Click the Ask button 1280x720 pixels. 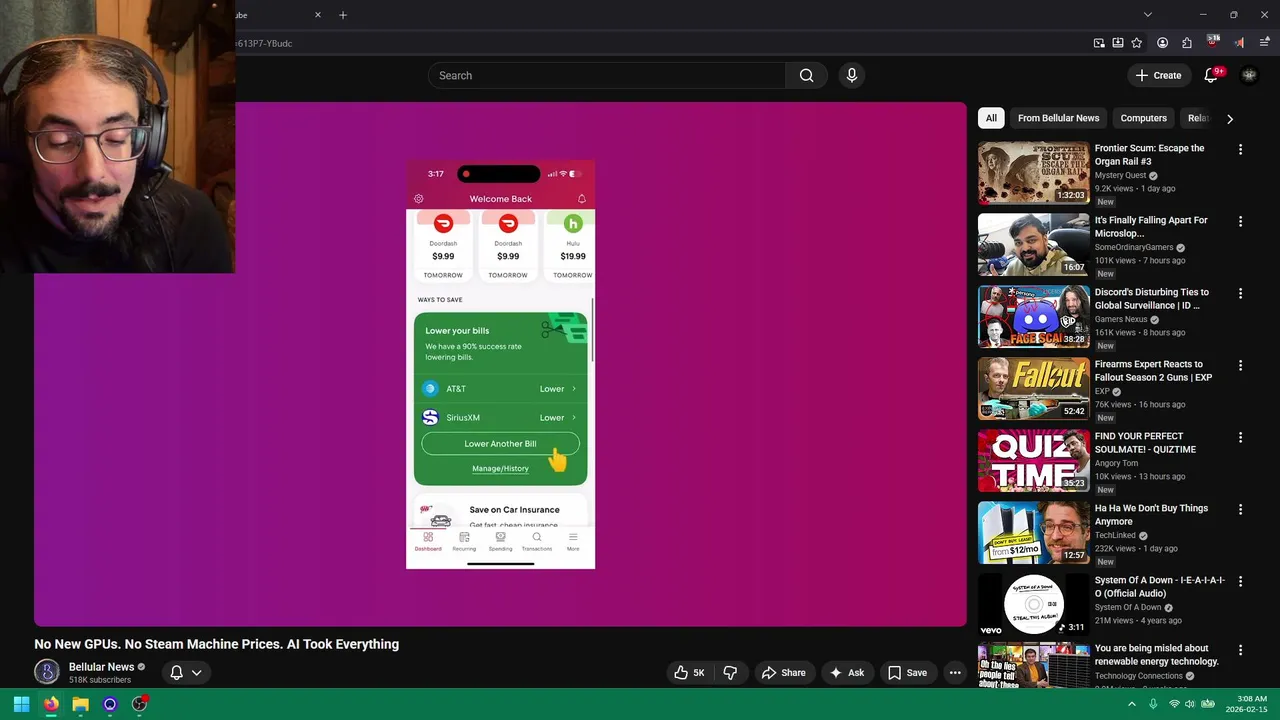coord(846,673)
